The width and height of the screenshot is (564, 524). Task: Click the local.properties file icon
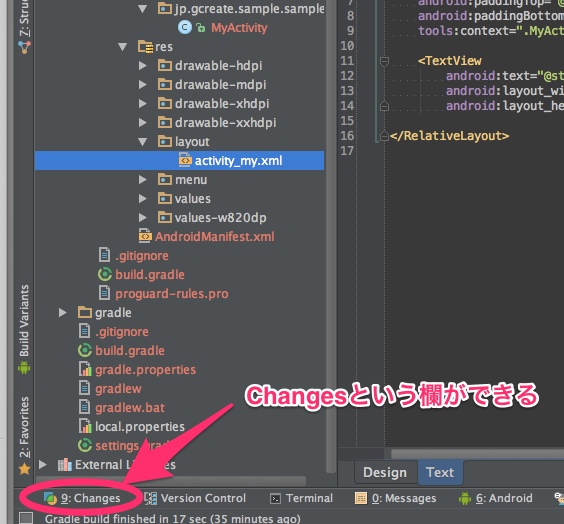pyautogui.click(x=85, y=426)
